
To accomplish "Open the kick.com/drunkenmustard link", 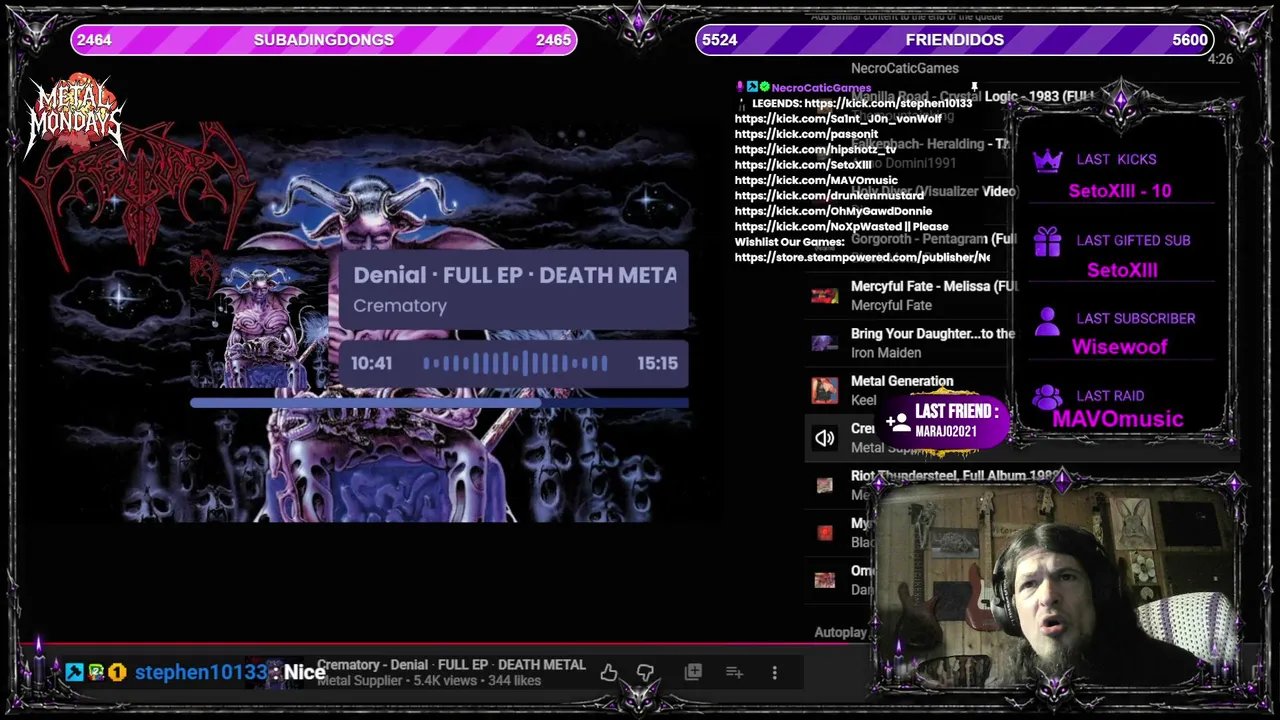I will pyautogui.click(x=829, y=196).
